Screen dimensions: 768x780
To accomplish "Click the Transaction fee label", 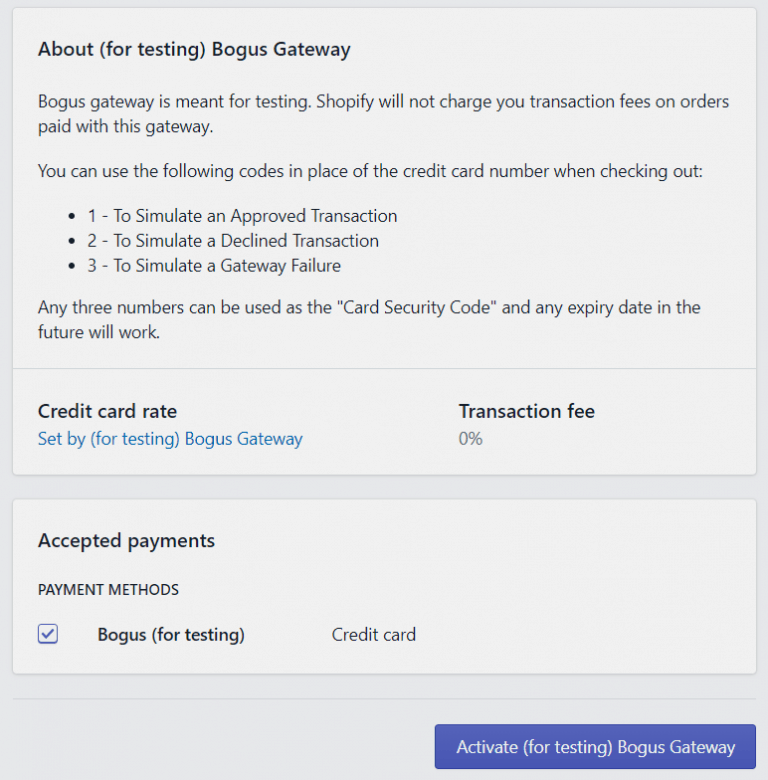I will click(526, 411).
